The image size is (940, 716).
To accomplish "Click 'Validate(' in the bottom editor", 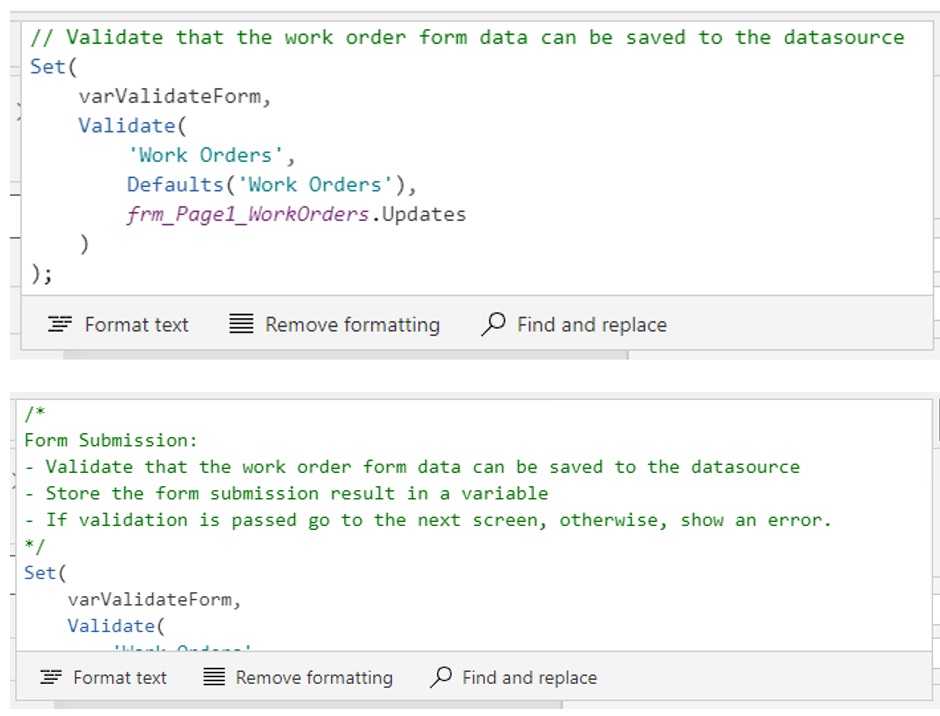I will point(116,626).
